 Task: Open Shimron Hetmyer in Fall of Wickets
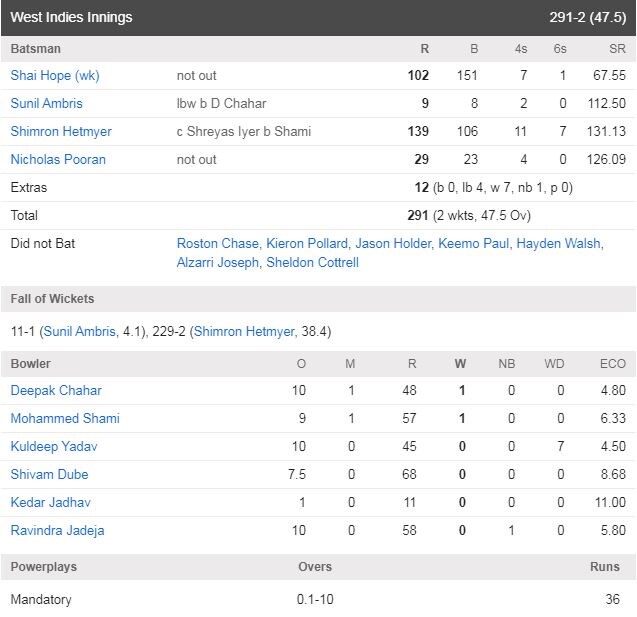point(244,331)
